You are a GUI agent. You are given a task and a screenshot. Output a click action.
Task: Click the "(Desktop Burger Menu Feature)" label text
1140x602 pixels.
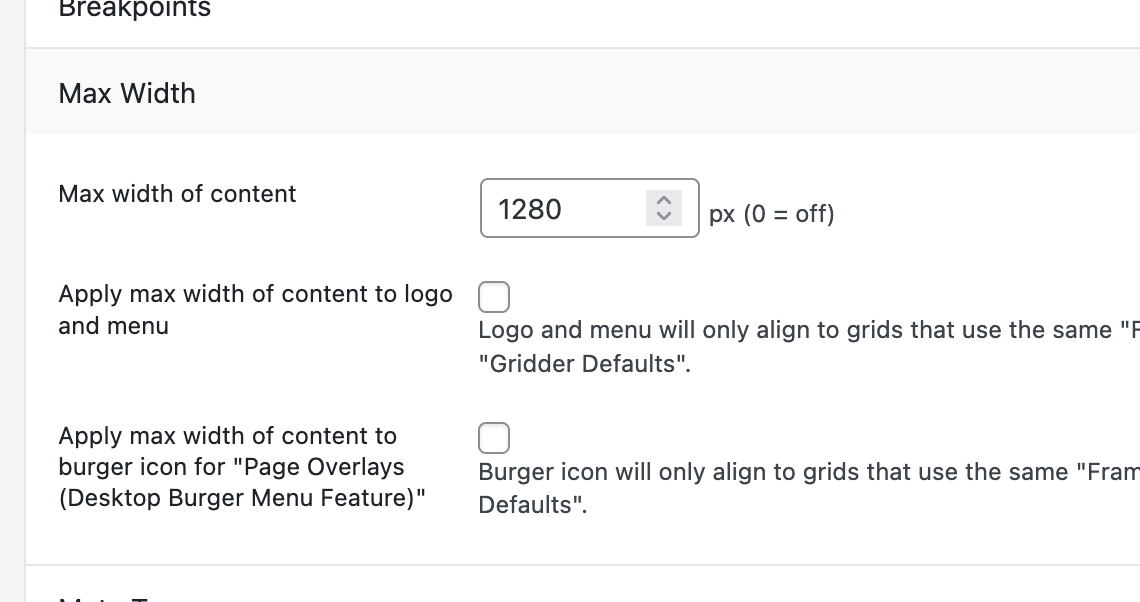(x=242, y=498)
